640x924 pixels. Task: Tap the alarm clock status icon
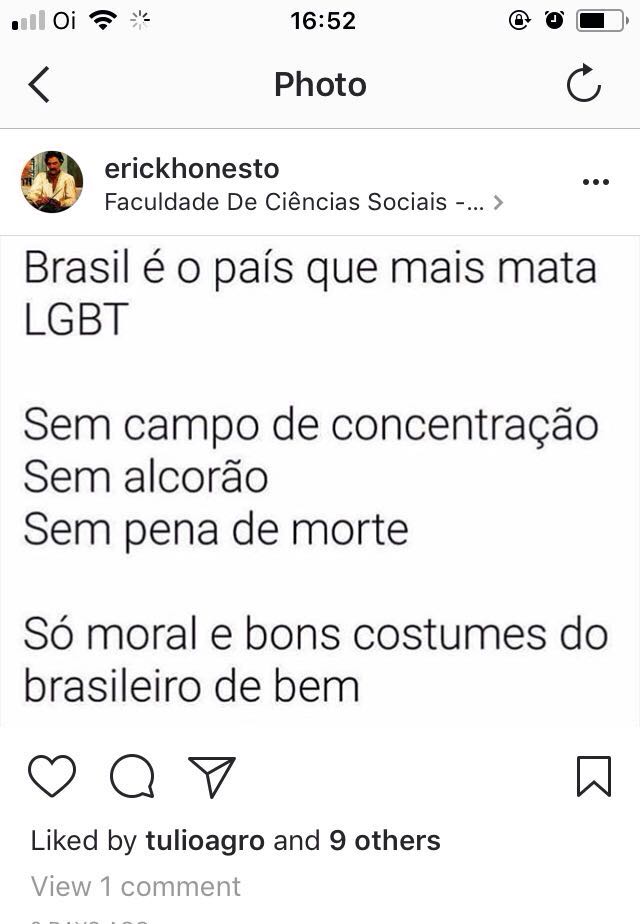[554, 21]
